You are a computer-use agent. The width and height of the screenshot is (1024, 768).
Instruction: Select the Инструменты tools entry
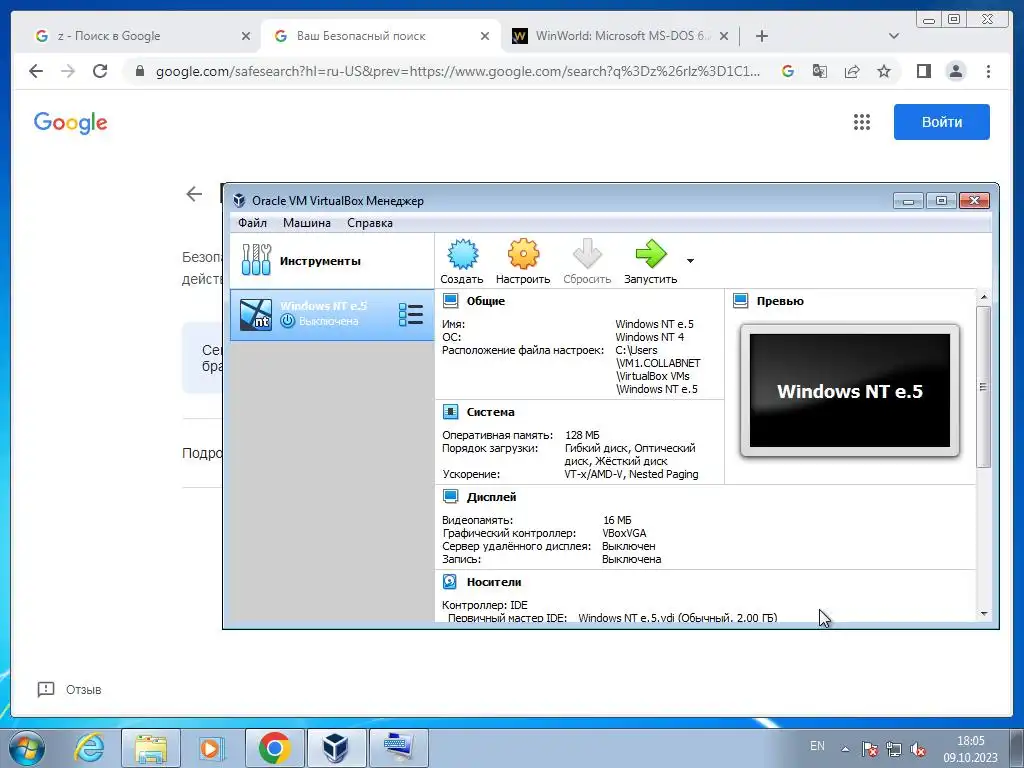(x=332, y=261)
